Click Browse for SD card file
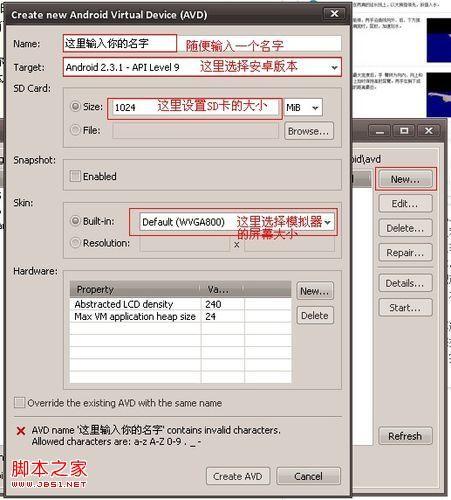The height and width of the screenshot is (500, 451). pyautogui.click(x=309, y=131)
